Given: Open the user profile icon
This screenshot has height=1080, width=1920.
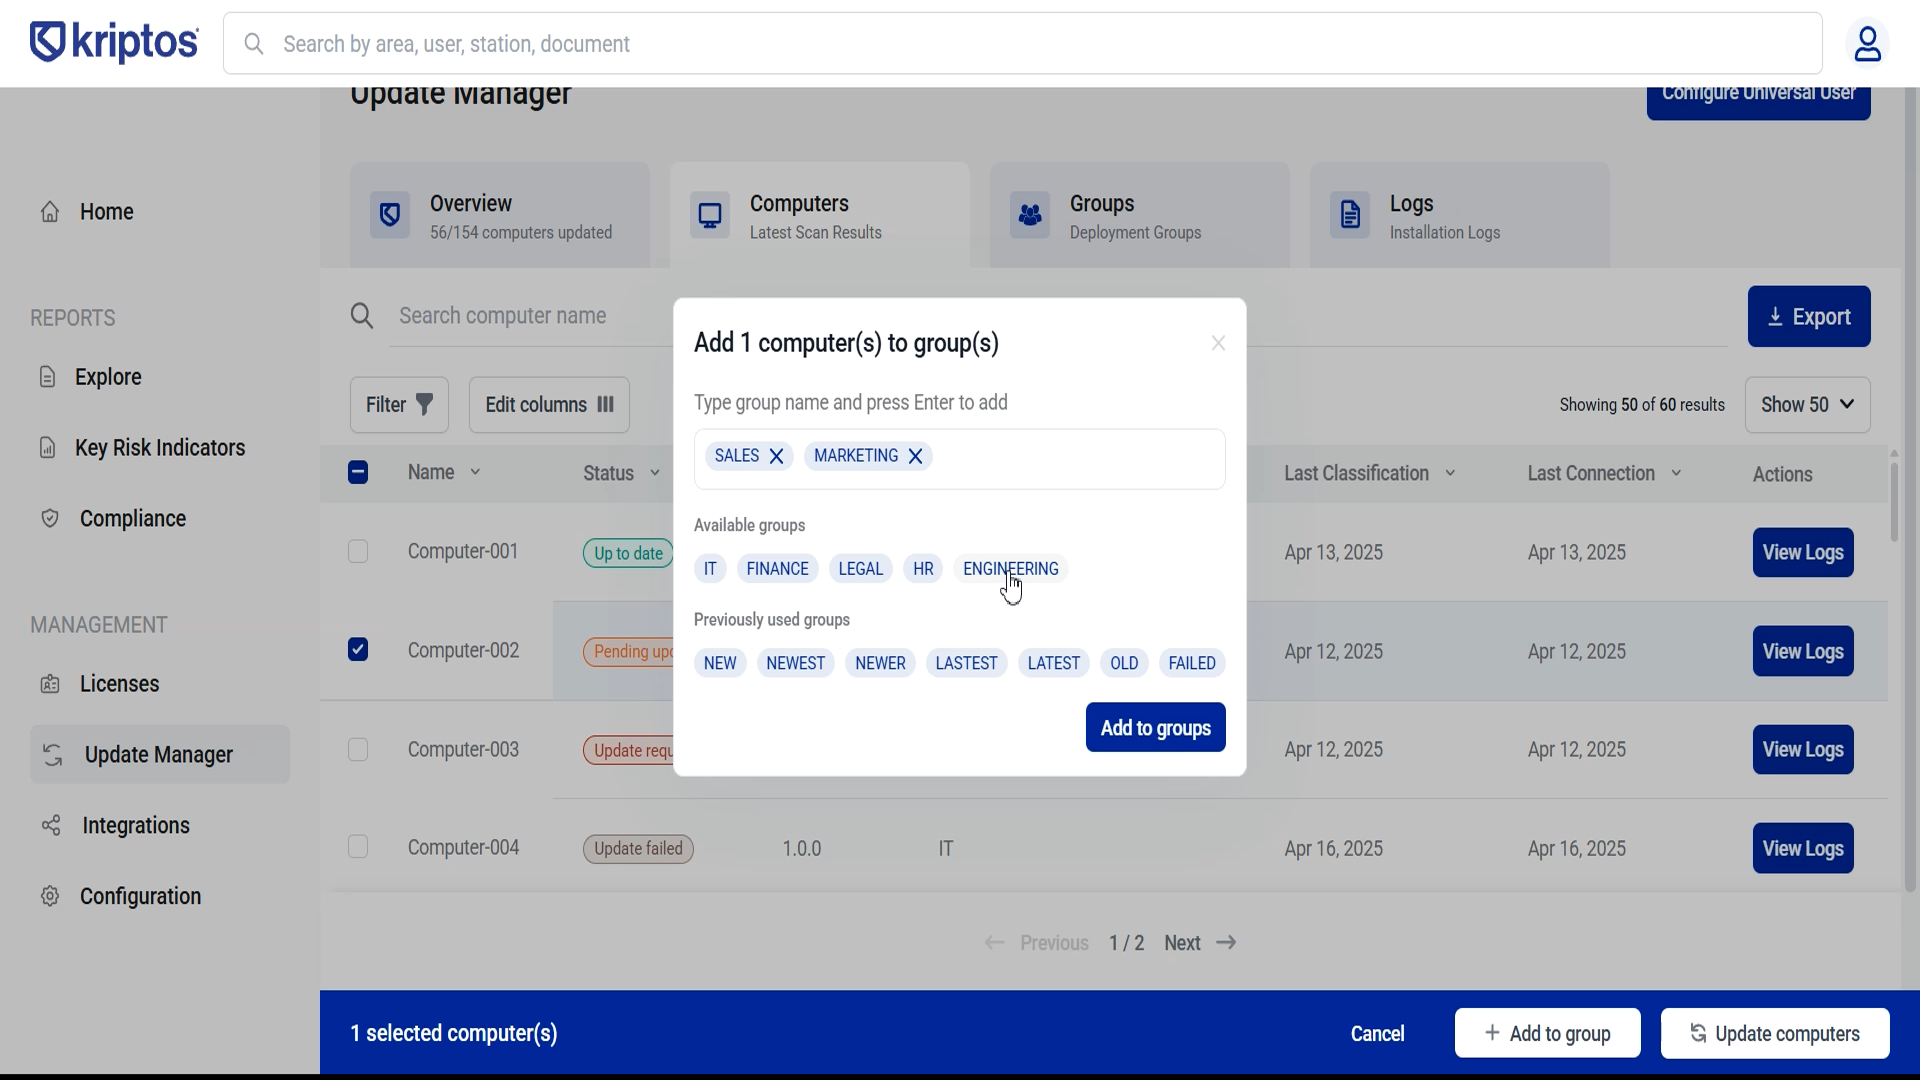Looking at the screenshot, I should (1868, 43).
